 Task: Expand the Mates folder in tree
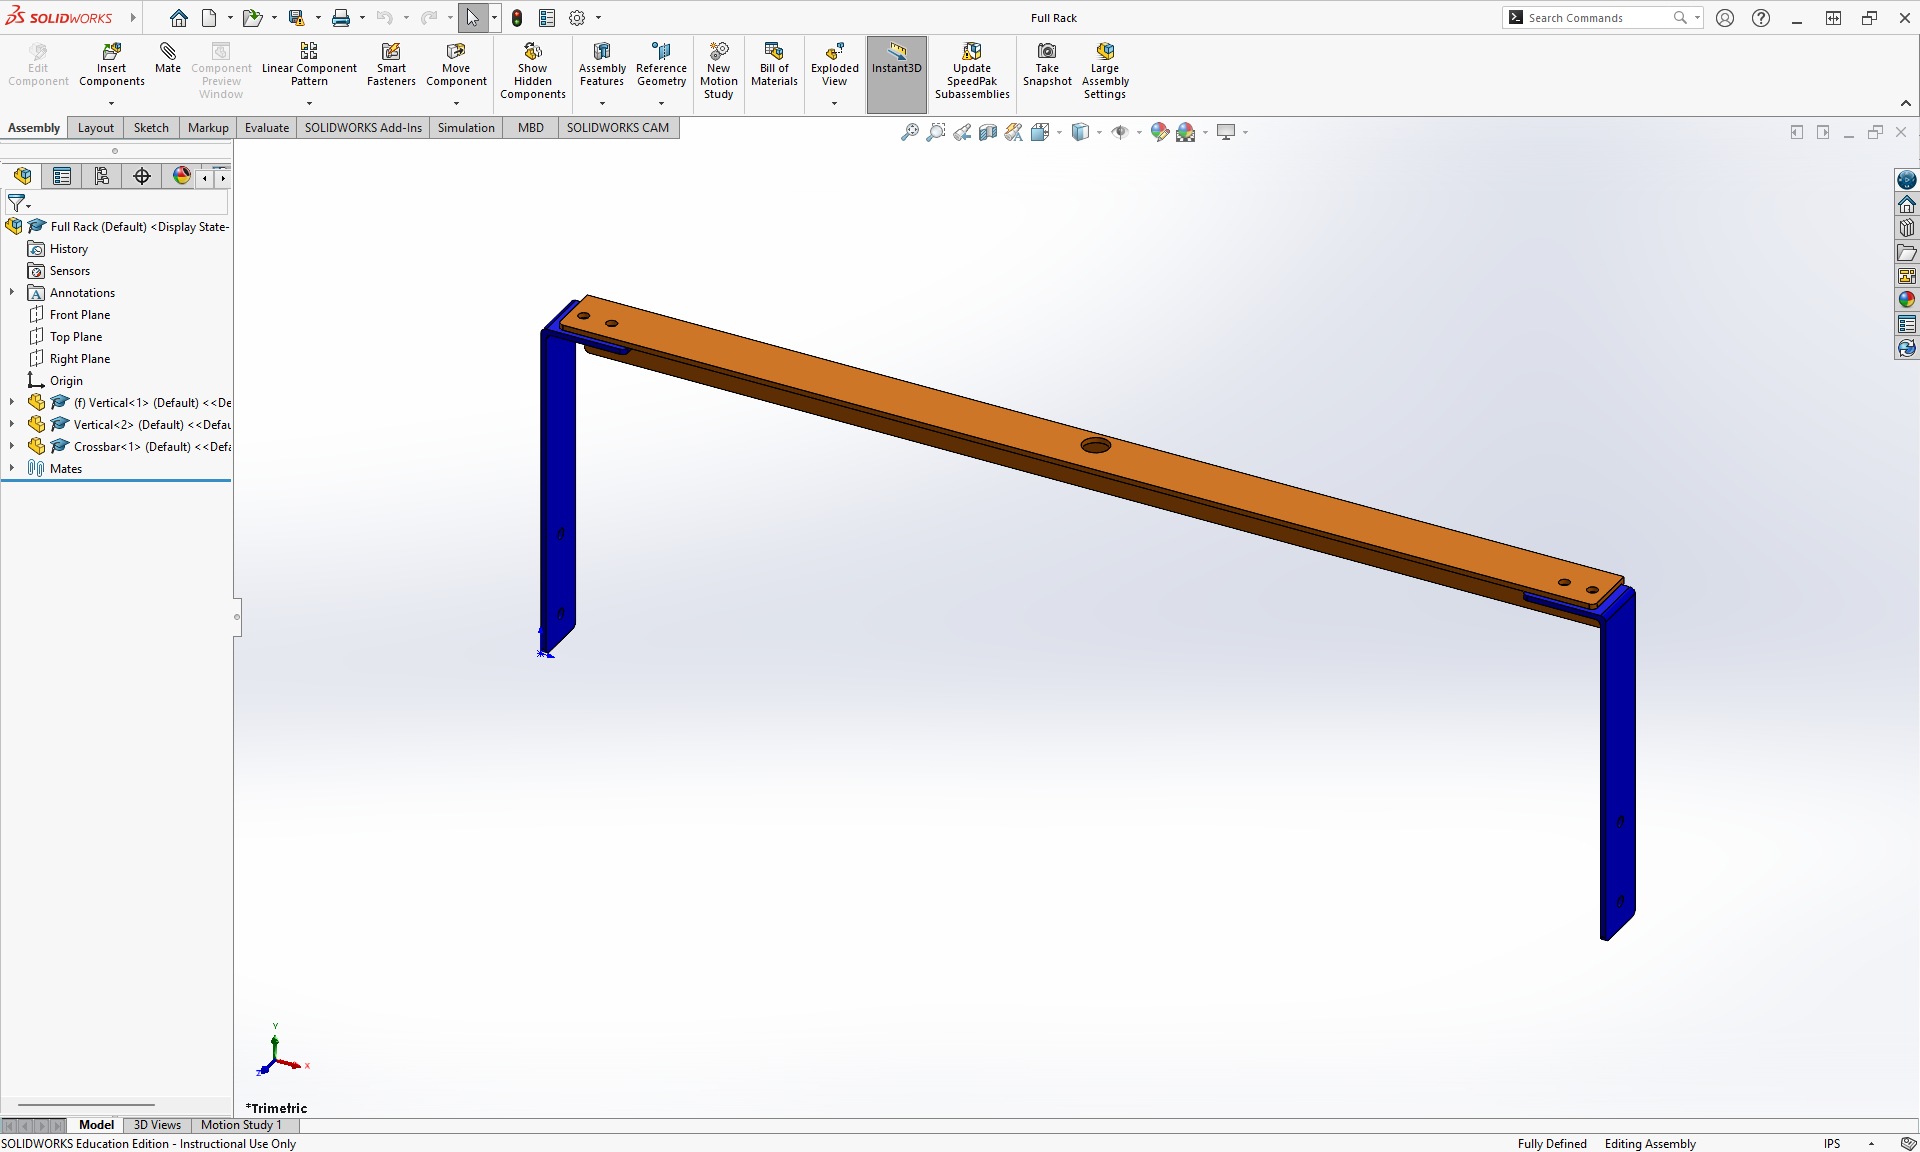click(x=12, y=468)
